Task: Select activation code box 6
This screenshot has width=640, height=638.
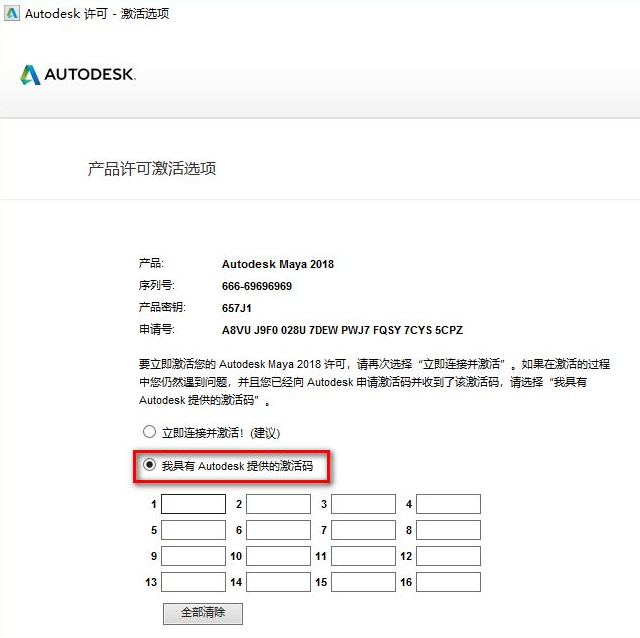Action: (278, 530)
